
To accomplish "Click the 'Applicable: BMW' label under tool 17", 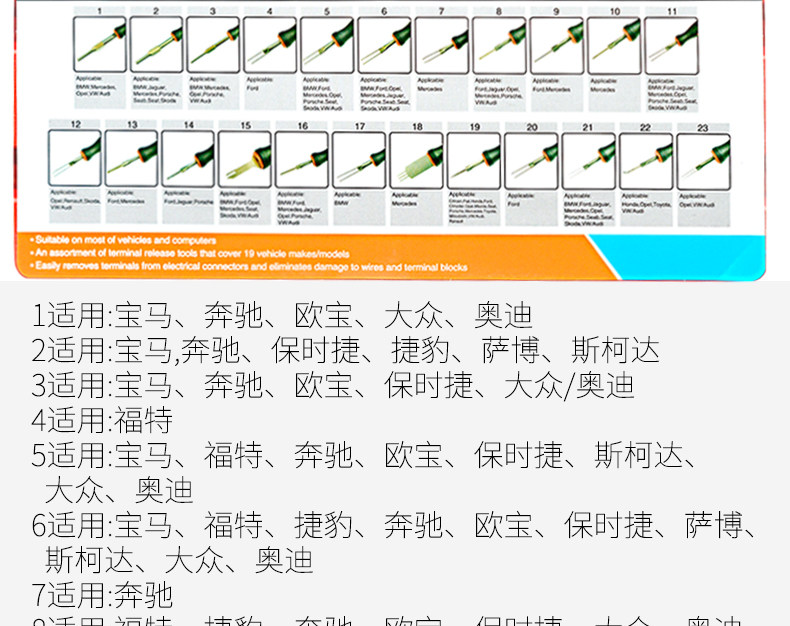I will click(348, 199).
